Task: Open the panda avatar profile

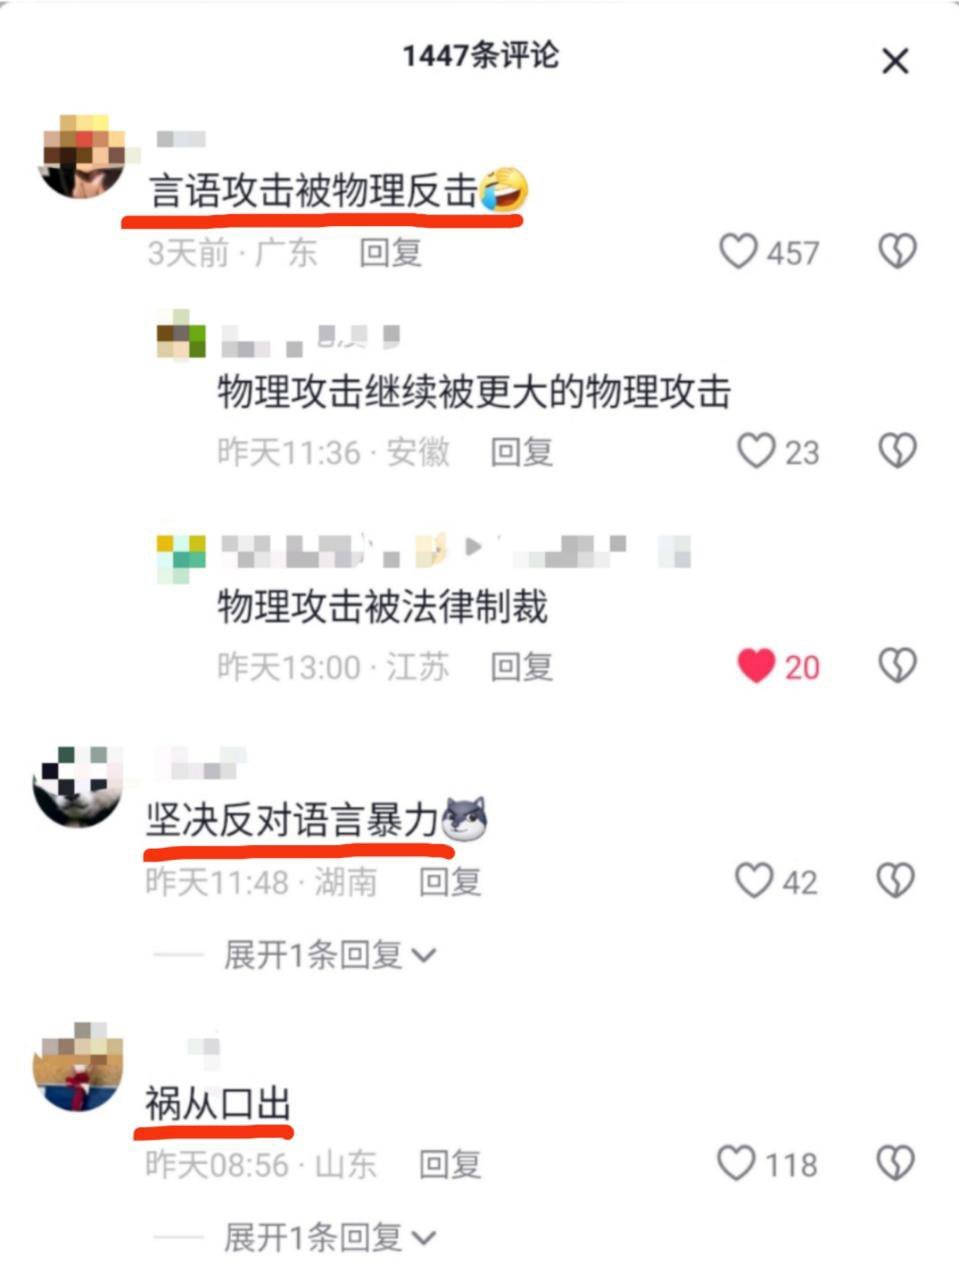Action: pos(78,786)
